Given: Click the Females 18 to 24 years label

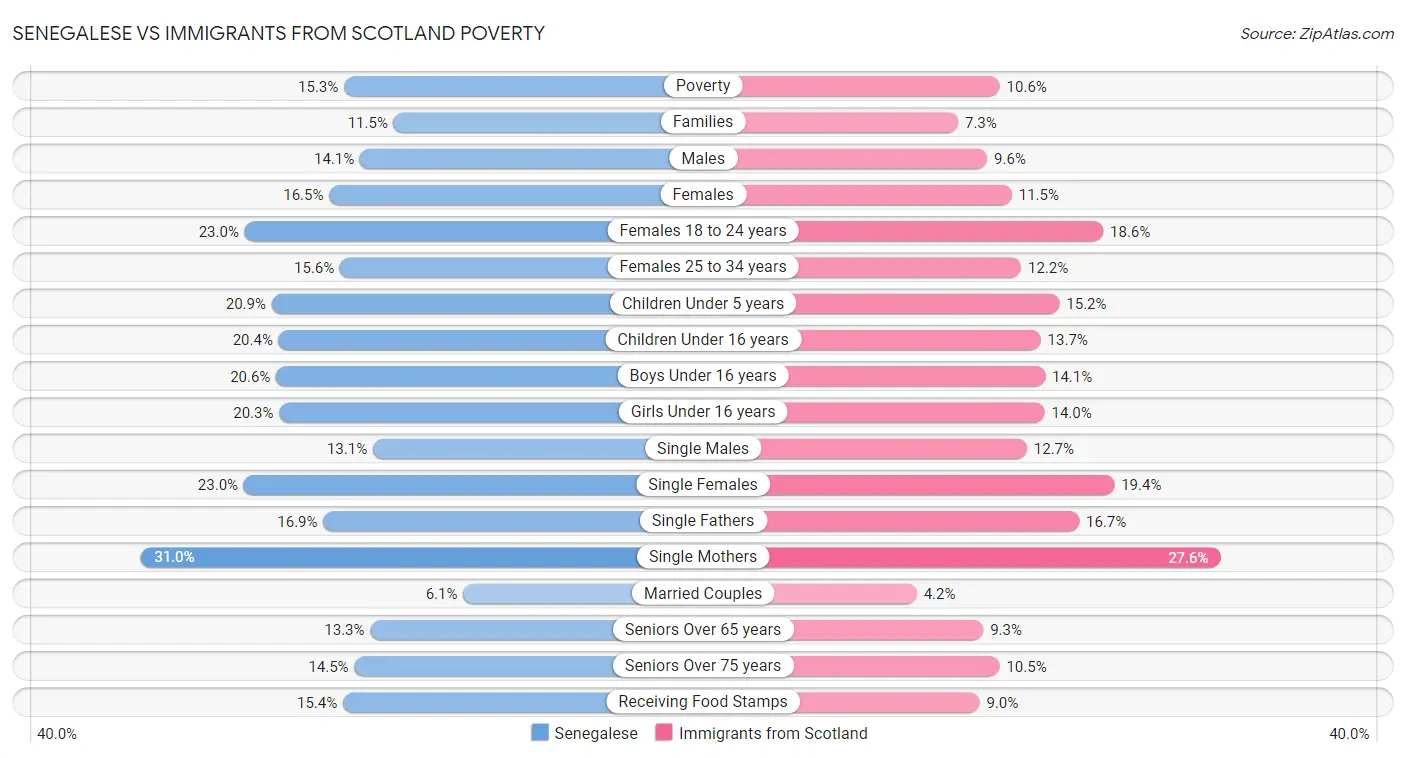Looking at the screenshot, I should click(703, 231).
